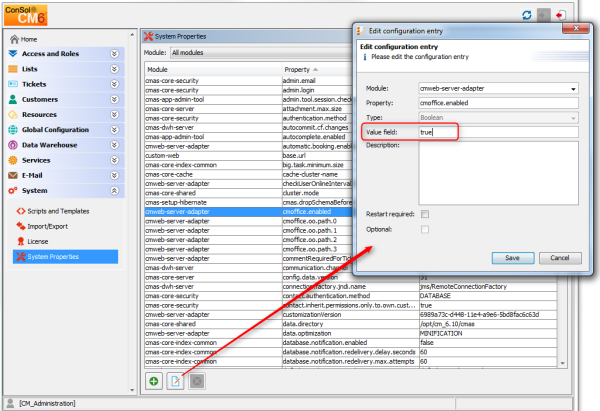The image size is (600, 411).
Task: Click the Cancel button
Action: point(560,258)
